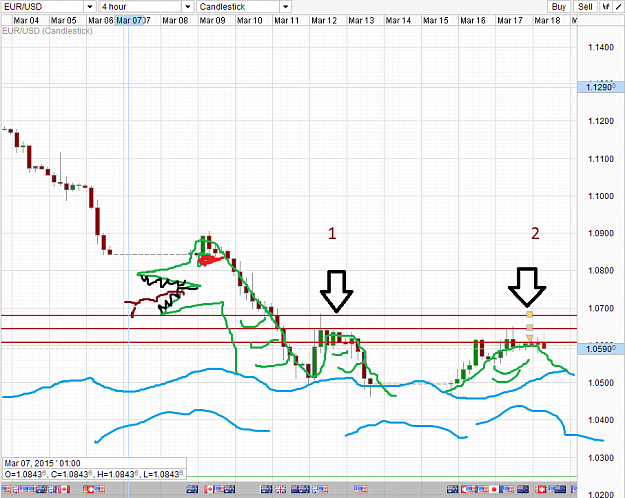Click the 1.1200 price axis label
Screen dimensions: 625x498
[x=601, y=121]
